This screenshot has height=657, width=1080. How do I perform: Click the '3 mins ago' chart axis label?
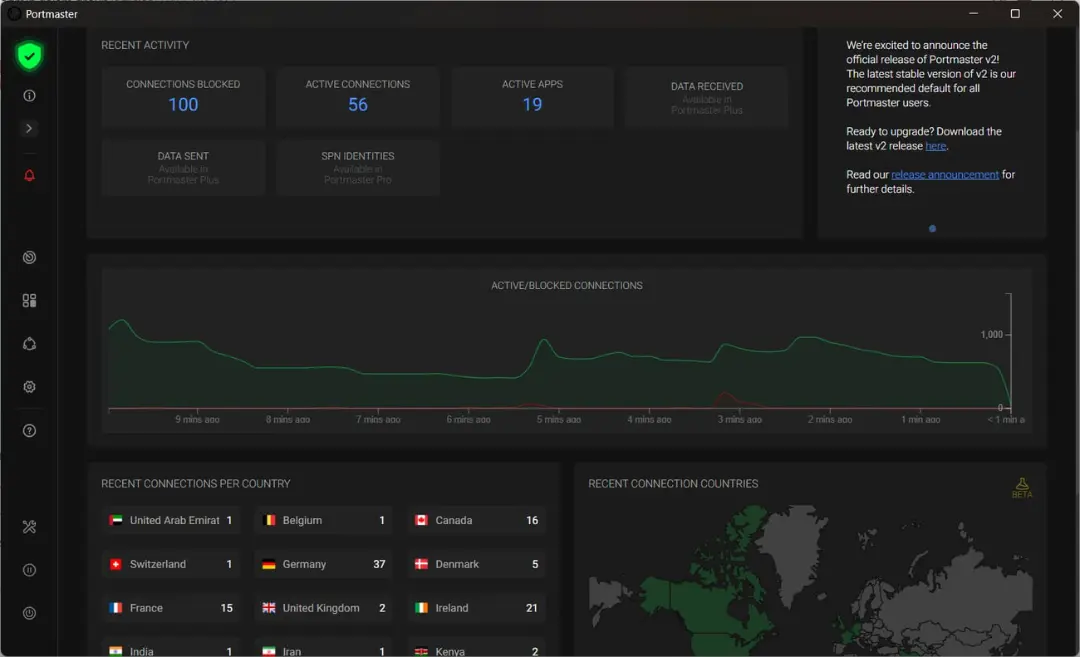(740, 419)
